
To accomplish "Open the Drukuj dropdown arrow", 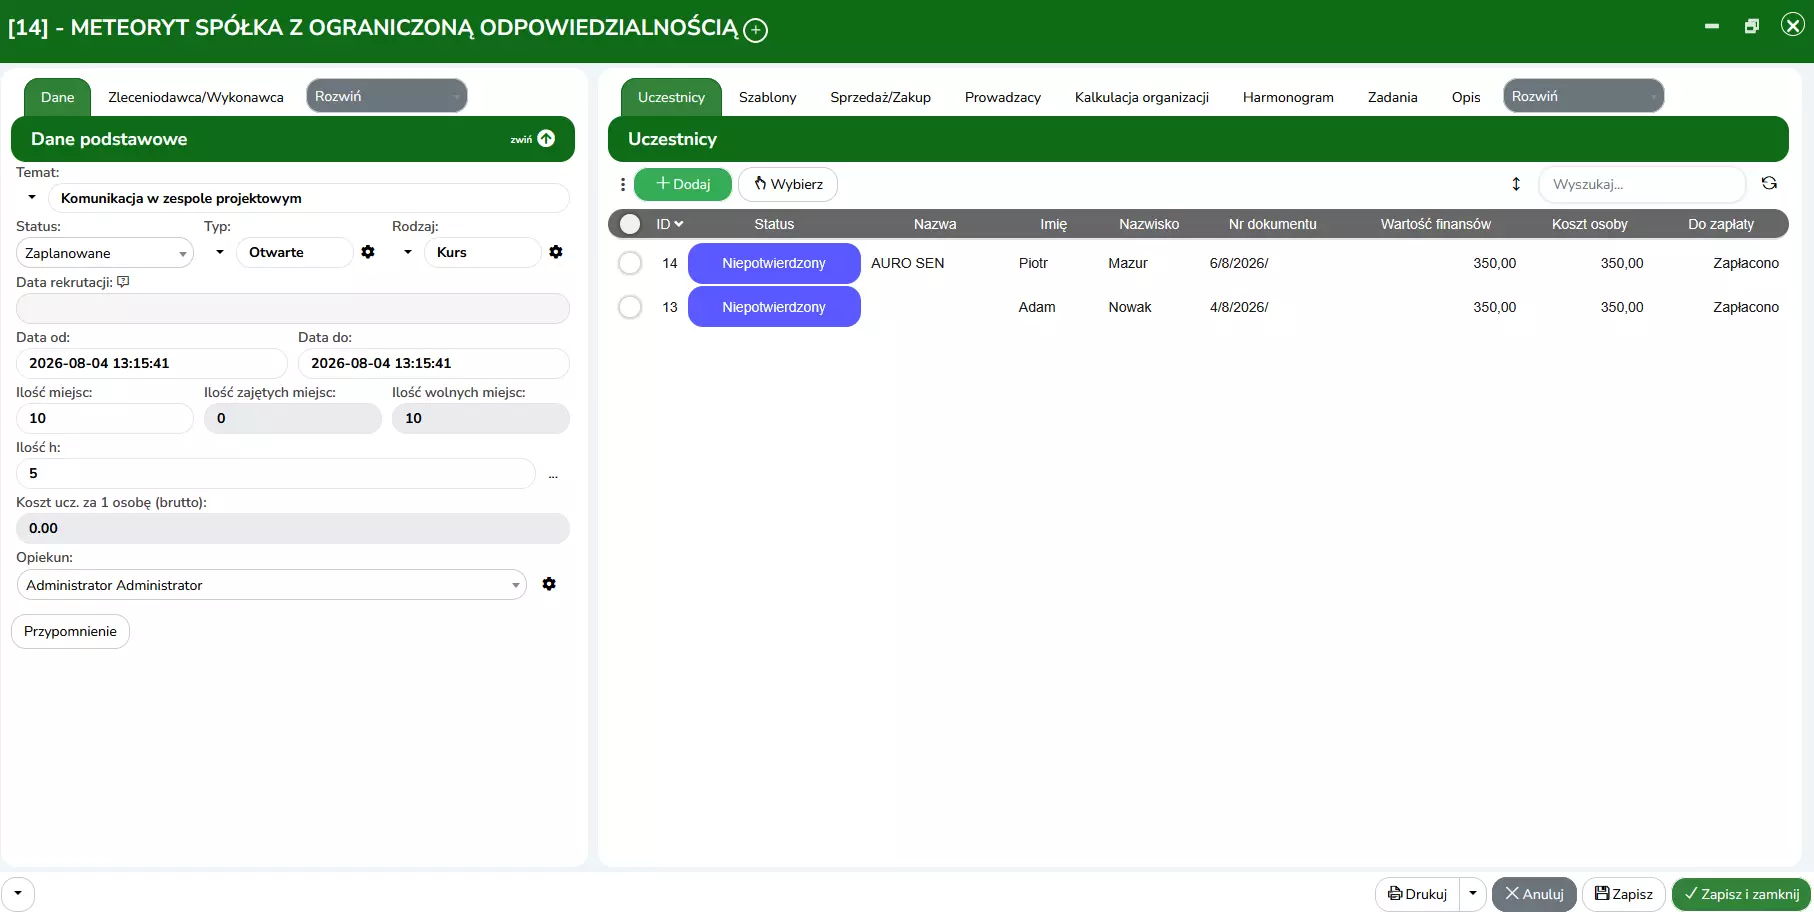I will [1473, 894].
